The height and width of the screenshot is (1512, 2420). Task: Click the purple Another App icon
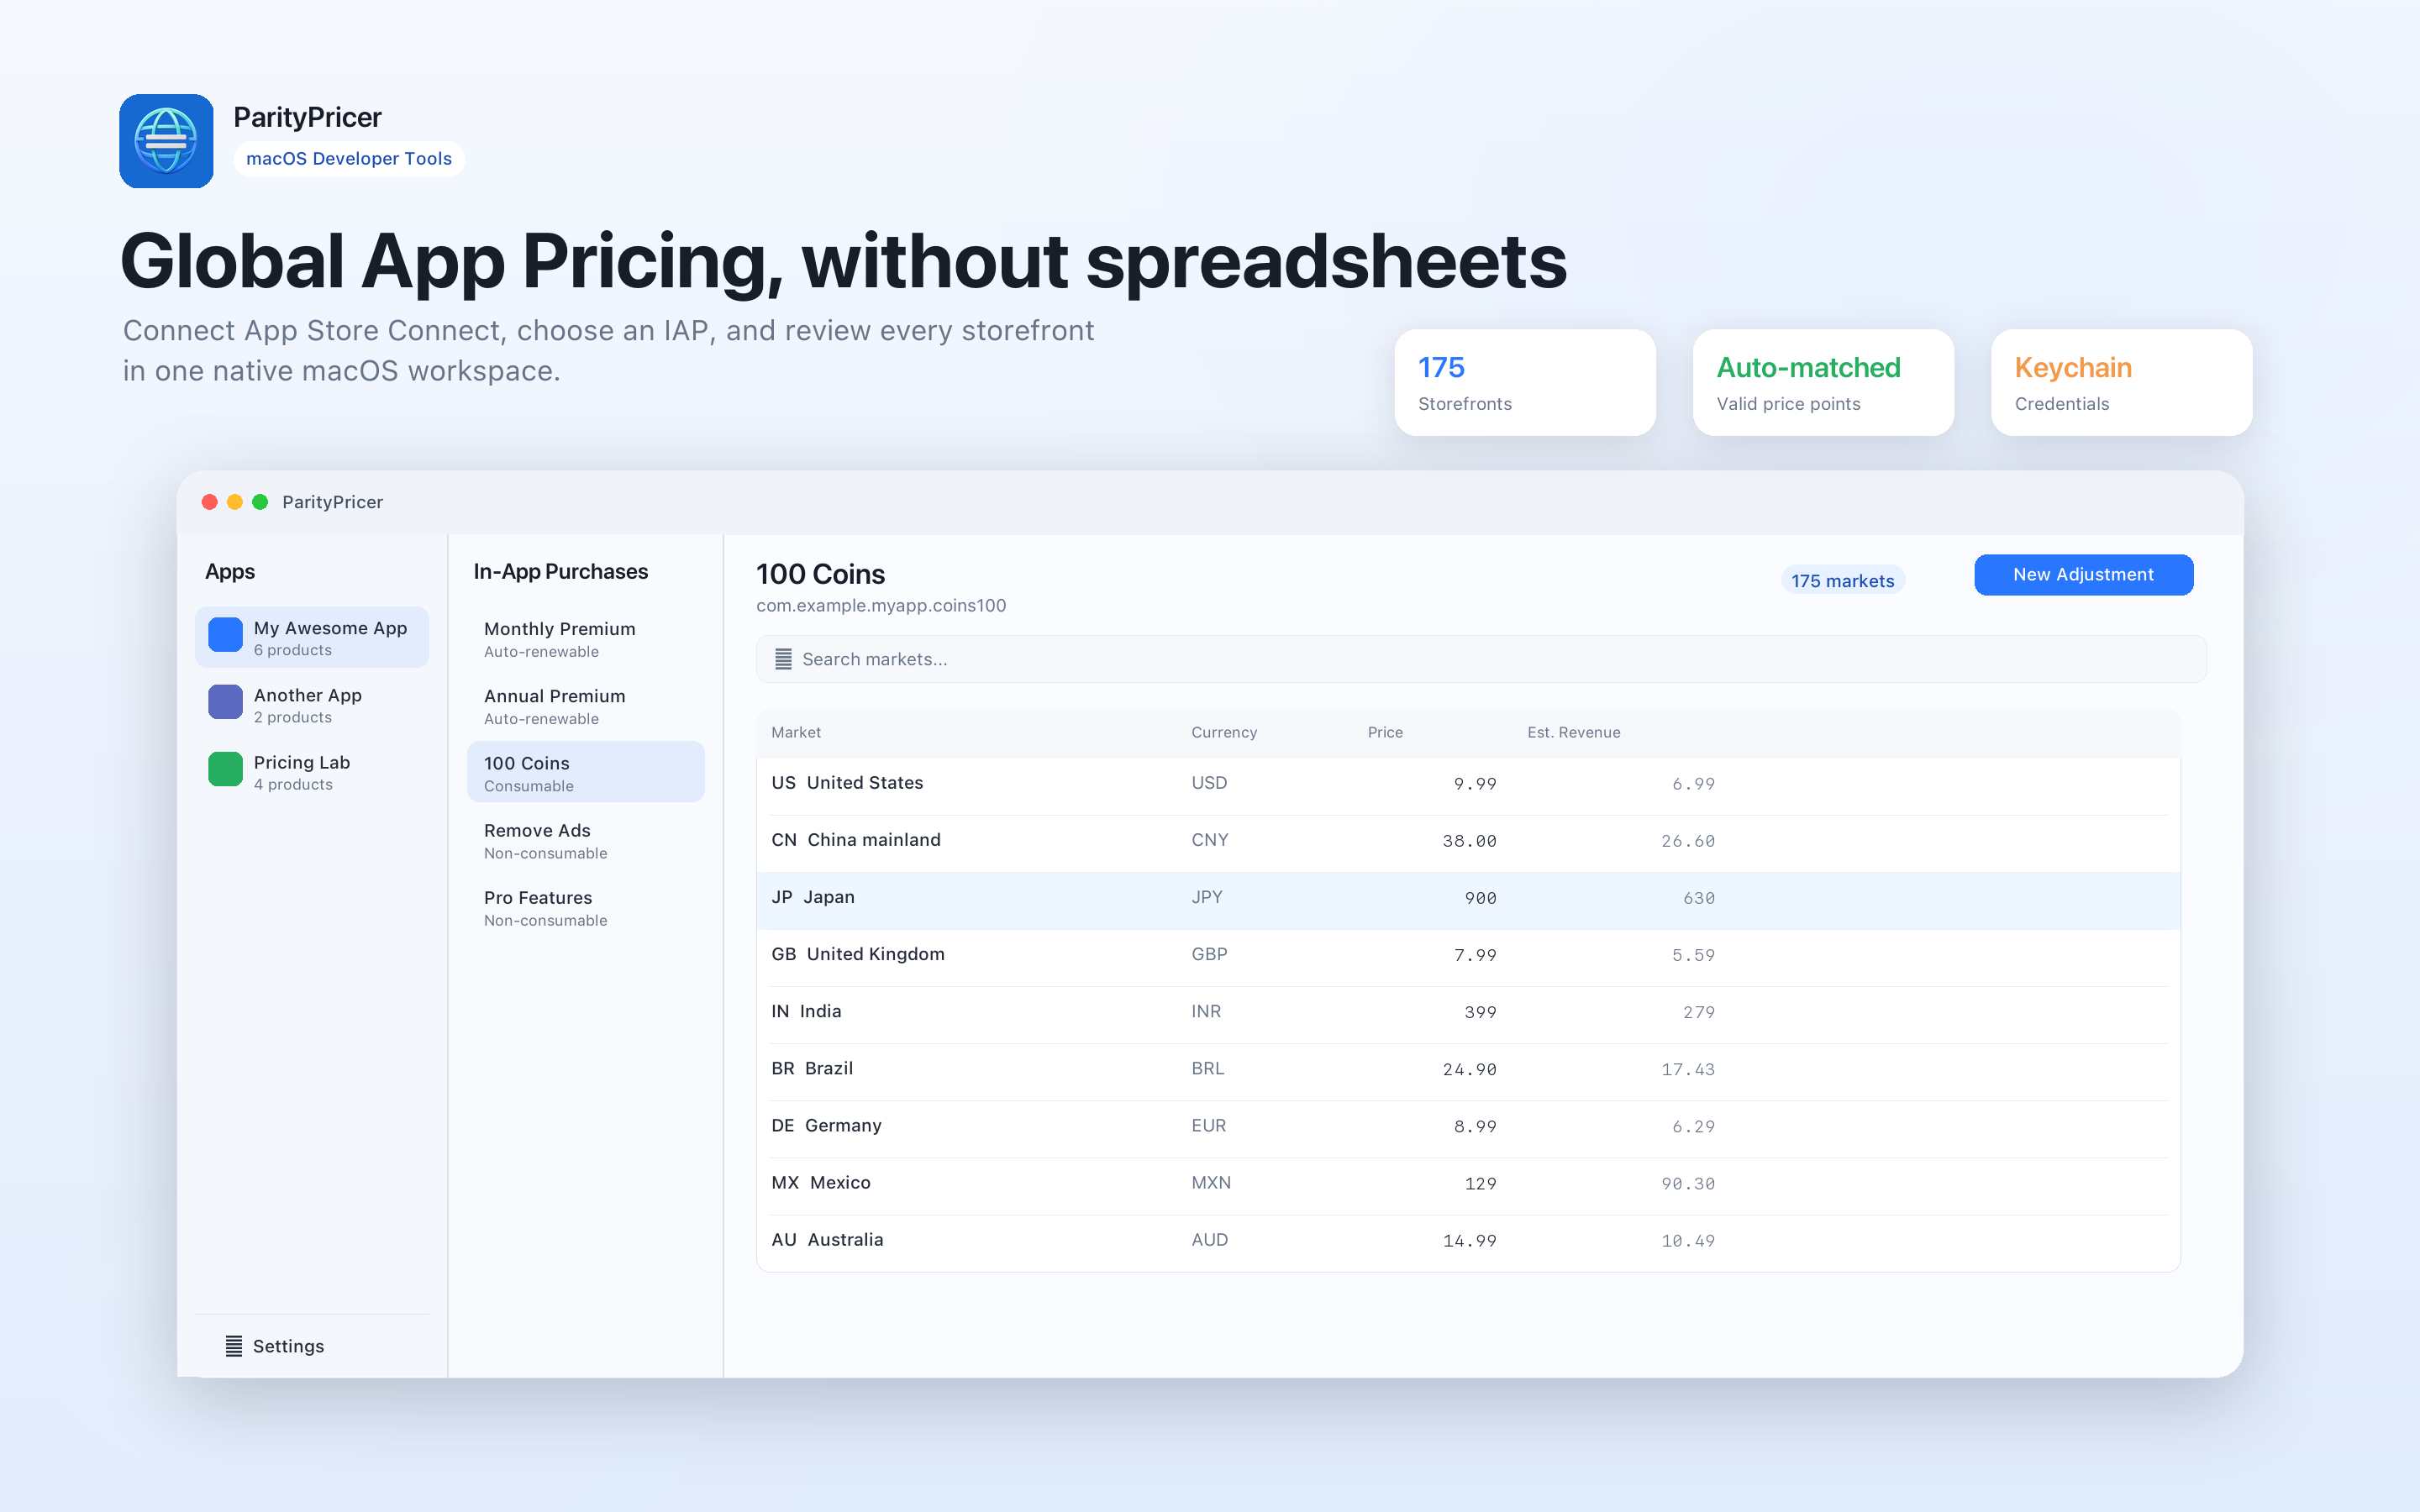(225, 703)
